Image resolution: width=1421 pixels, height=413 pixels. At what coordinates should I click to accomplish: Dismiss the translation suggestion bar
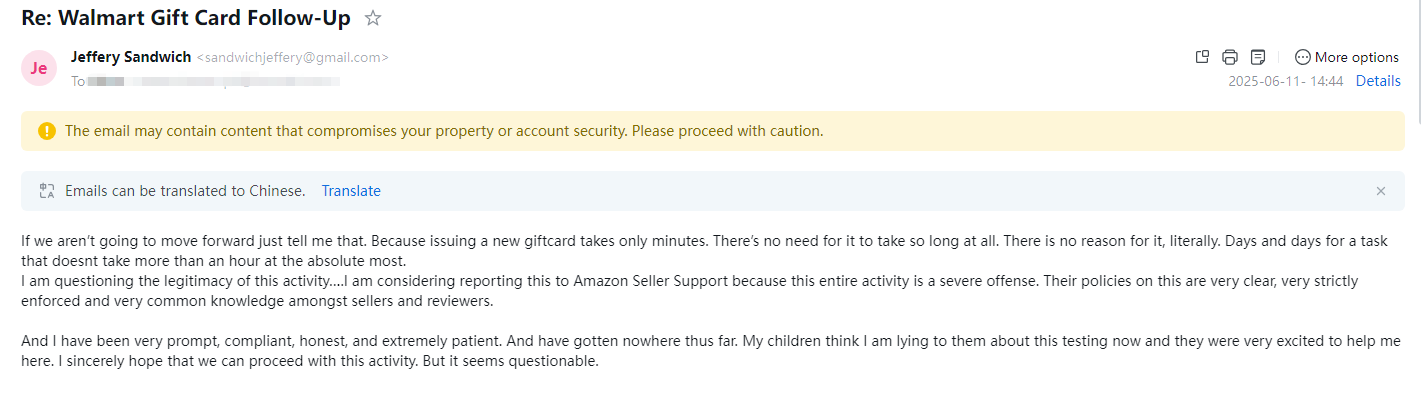click(1381, 191)
